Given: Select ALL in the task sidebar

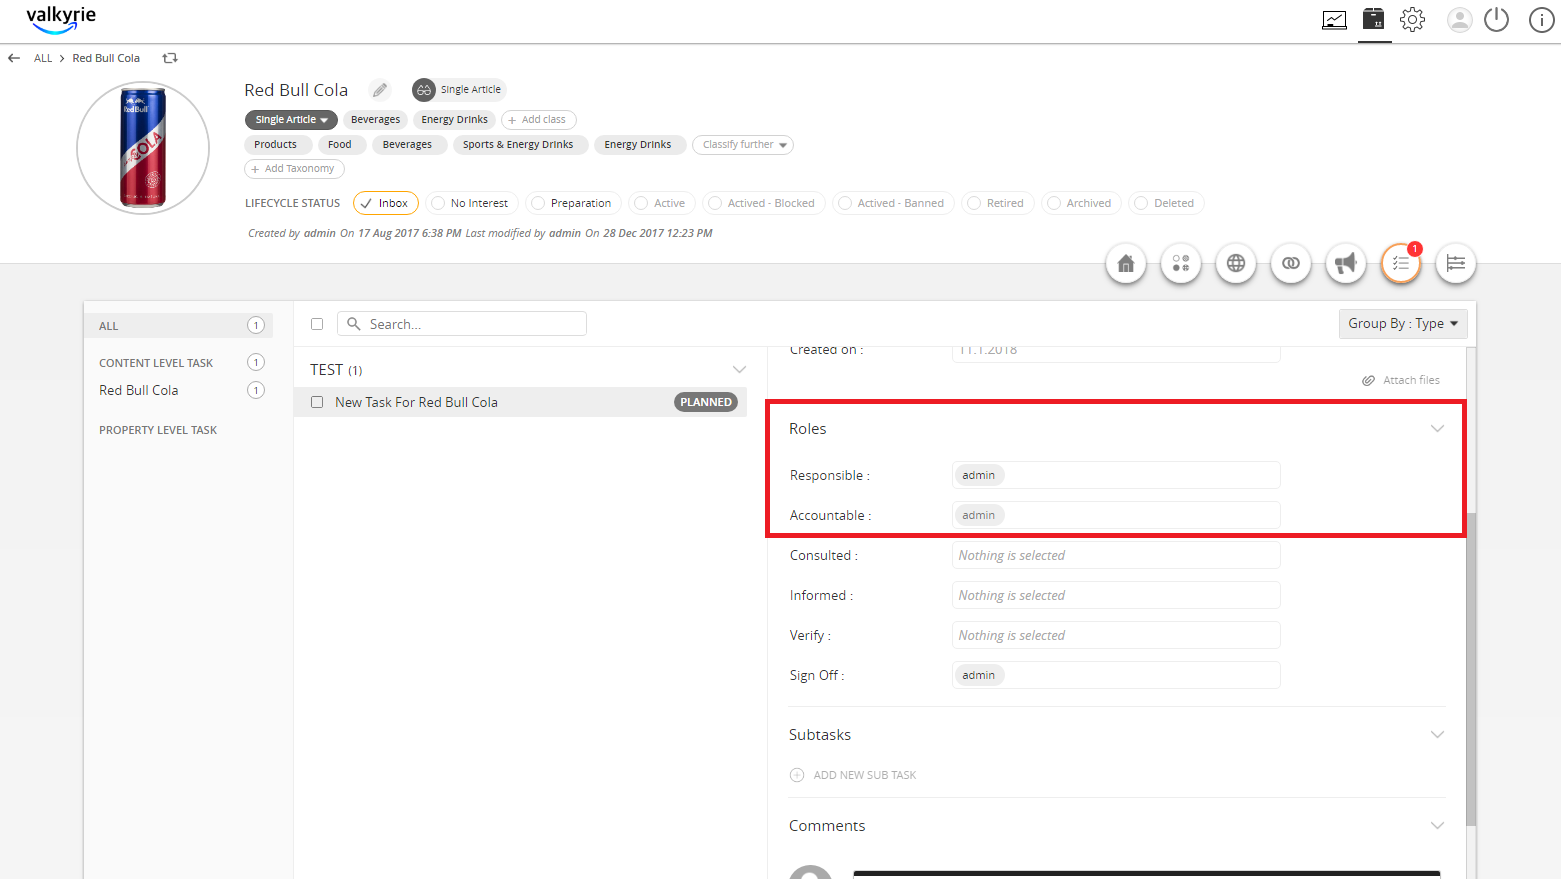Looking at the screenshot, I should 178,326.
